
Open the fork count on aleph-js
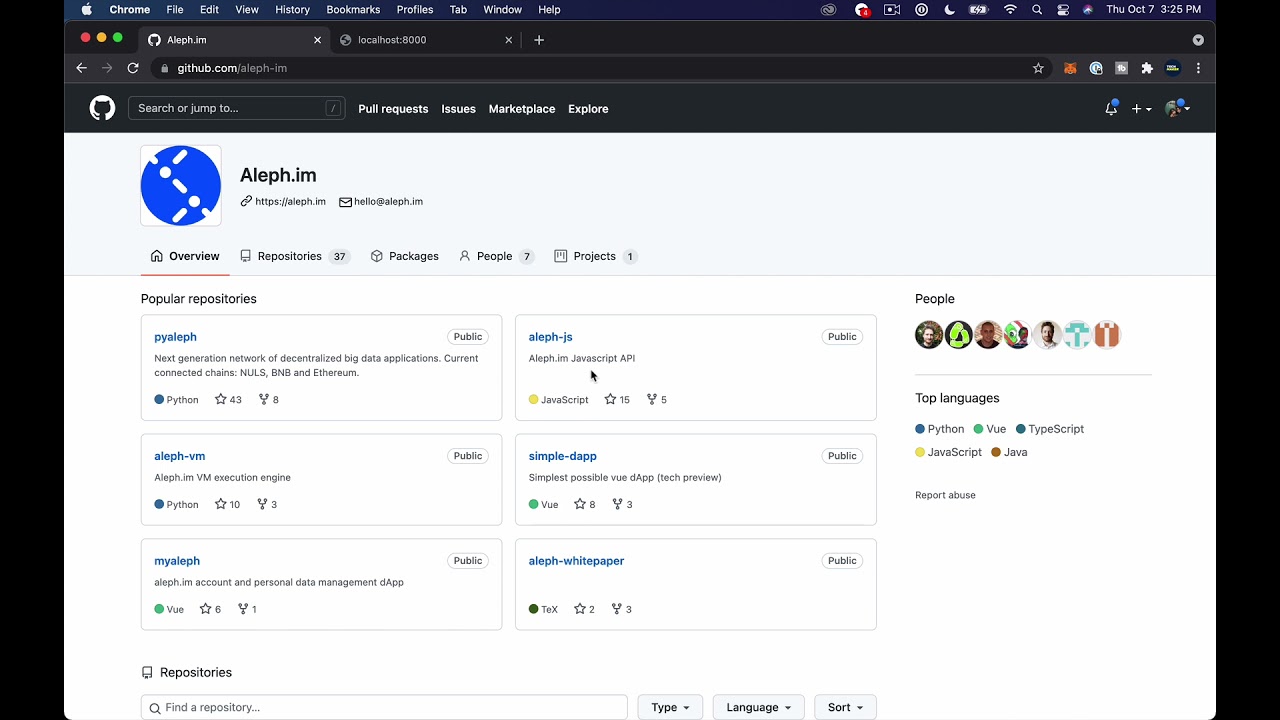point(656,400)
